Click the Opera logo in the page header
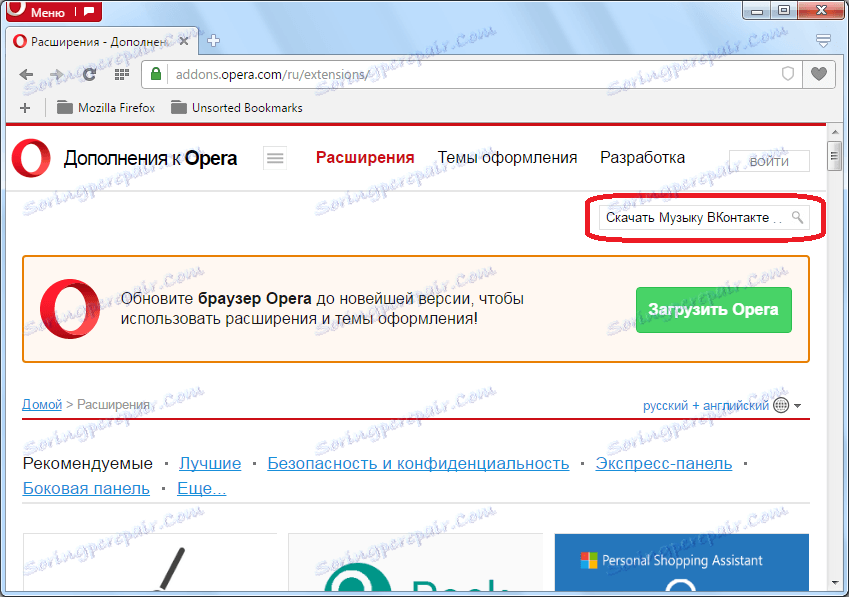This screenshot has height=597, width=849. pos(30,158)
